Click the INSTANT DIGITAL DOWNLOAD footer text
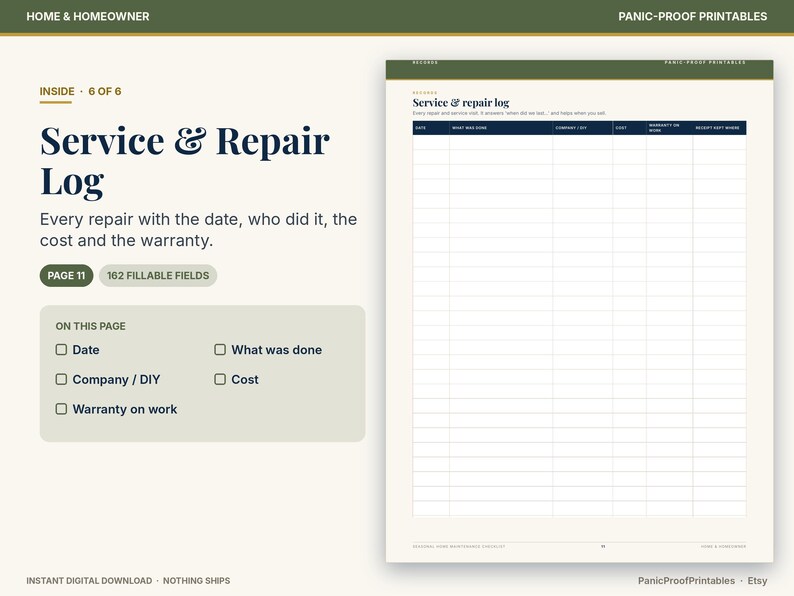This screenshot has height=596, width=794. [89, 581]
